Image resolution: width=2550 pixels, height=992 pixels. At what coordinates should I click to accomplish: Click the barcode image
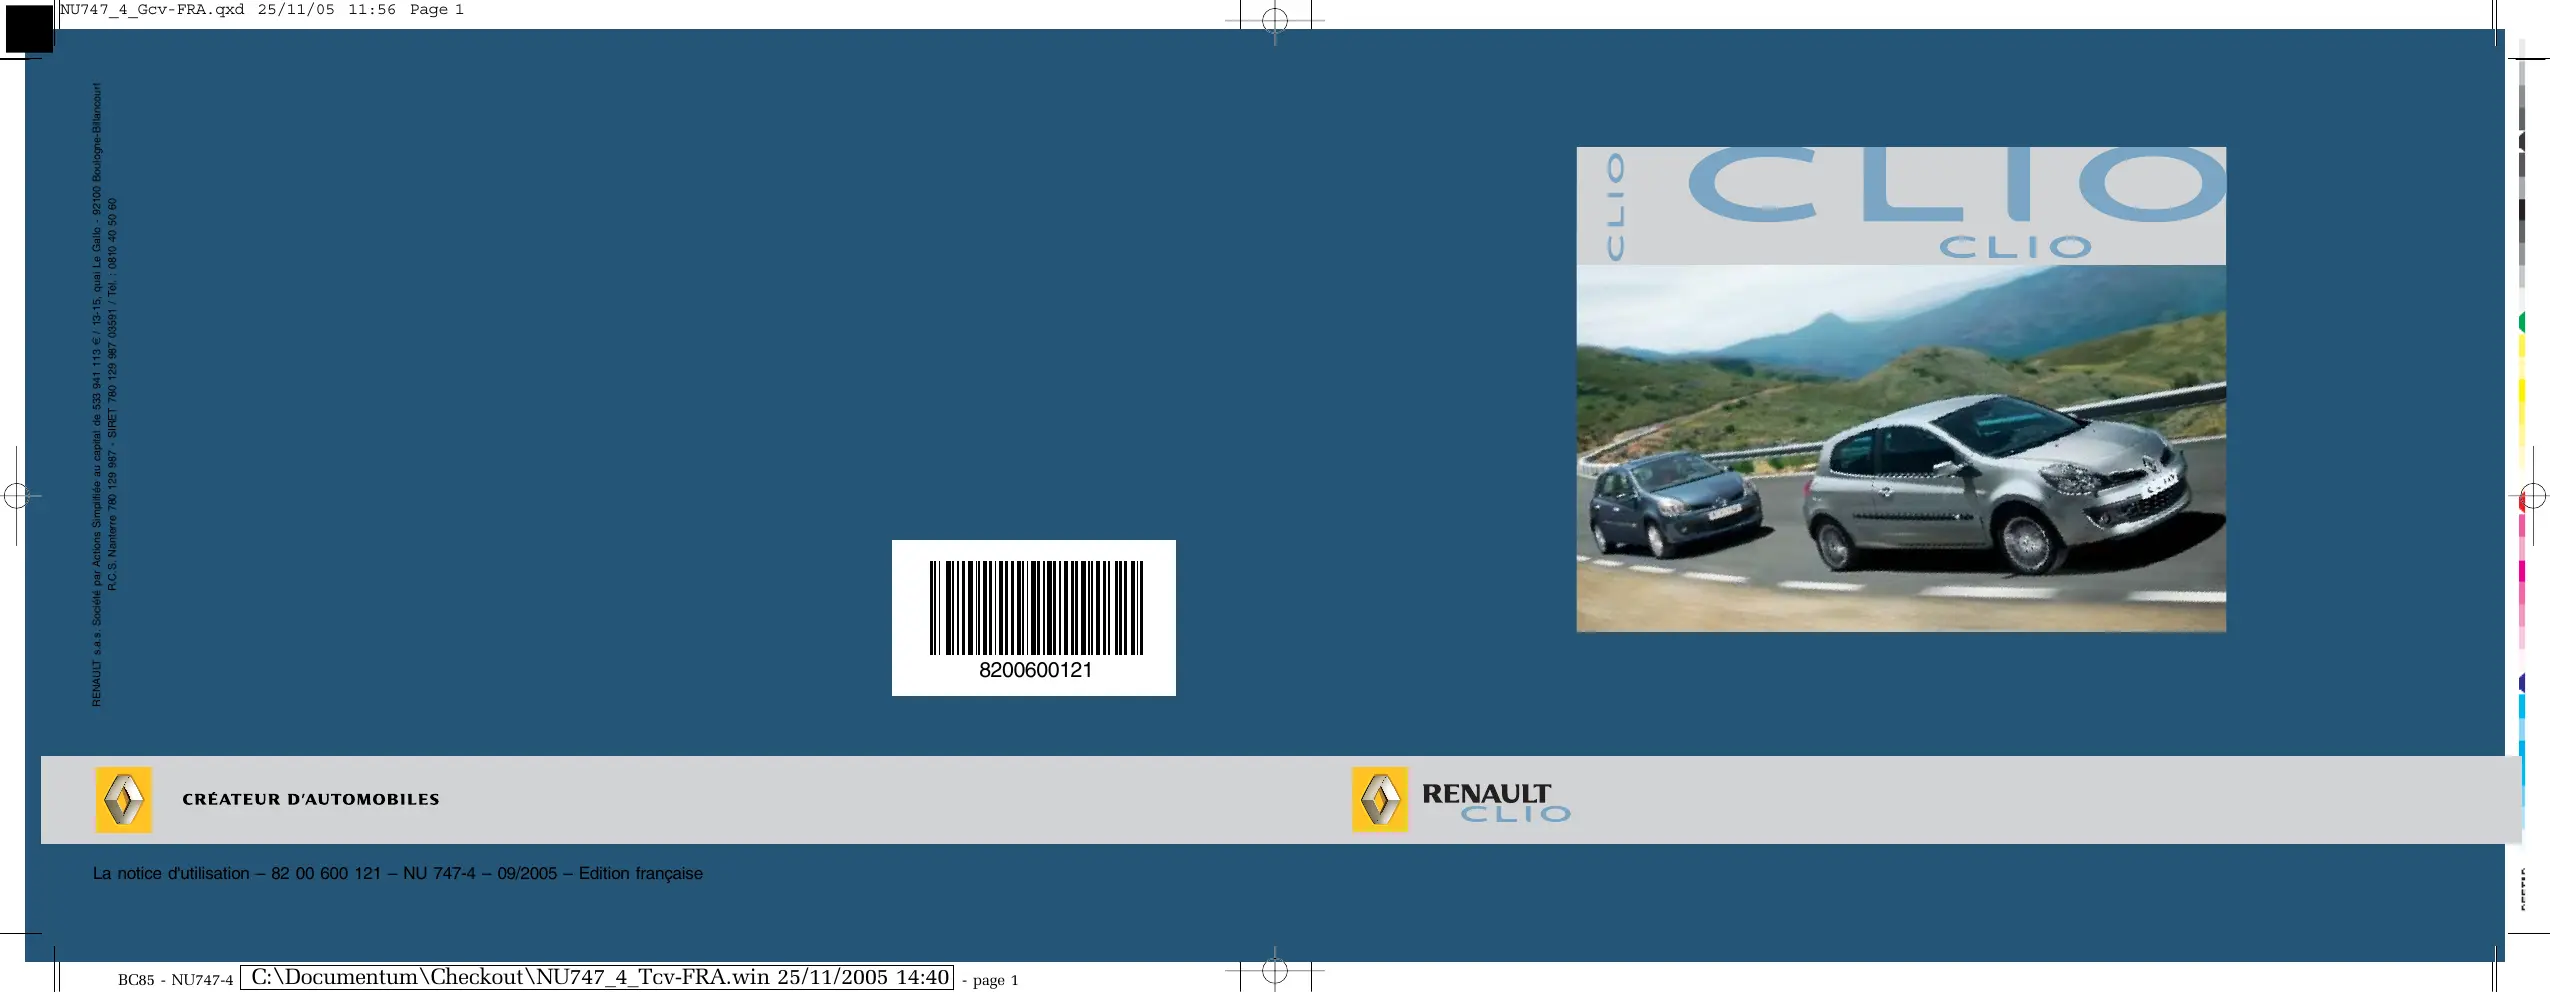point(1035,607)
